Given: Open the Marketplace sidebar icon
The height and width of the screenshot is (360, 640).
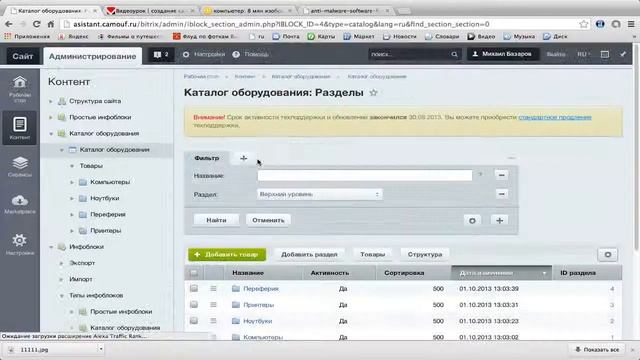Looking at the screenshot, I should pos(20,204).
